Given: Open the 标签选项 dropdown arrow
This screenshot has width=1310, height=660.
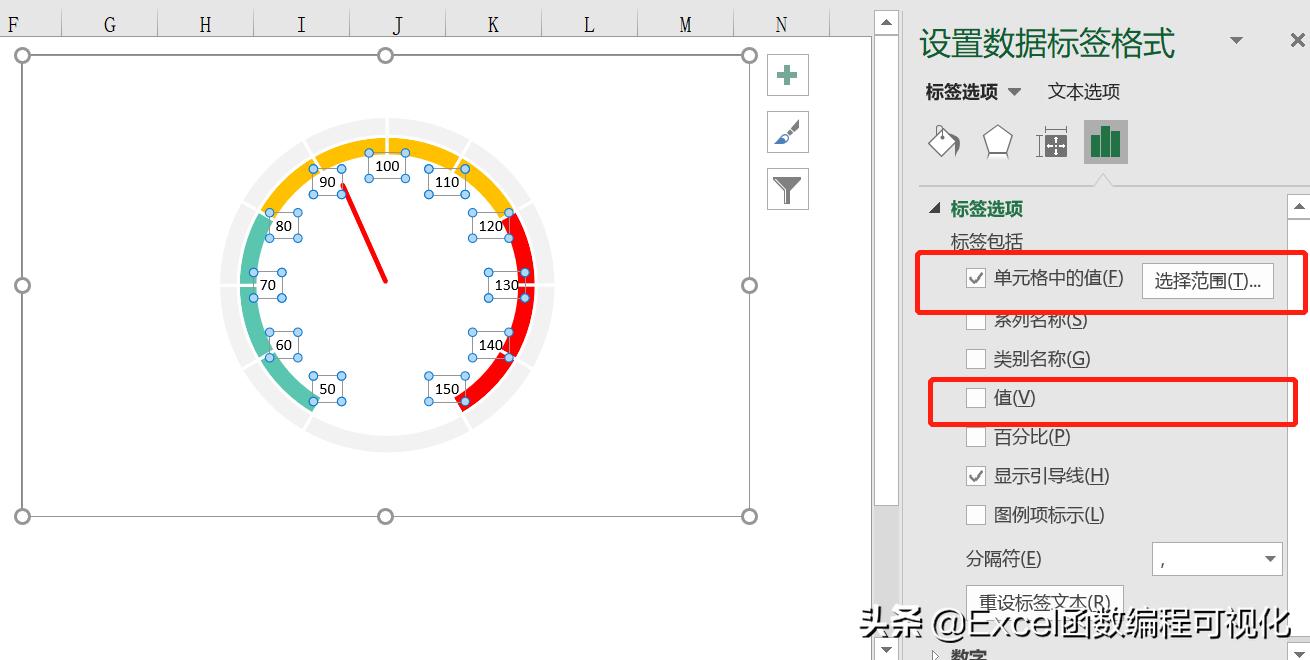Looking at the screenshot, I should (1017, 92).
